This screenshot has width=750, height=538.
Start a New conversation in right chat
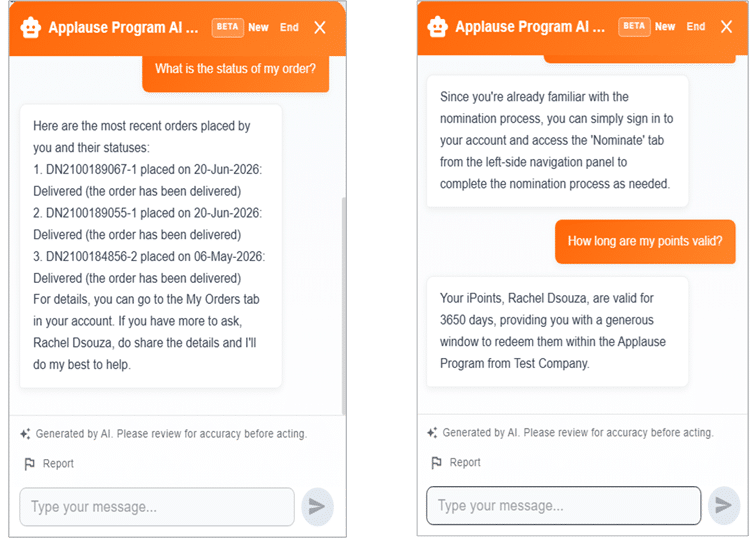pyautogui.click(x=665, y=26)
